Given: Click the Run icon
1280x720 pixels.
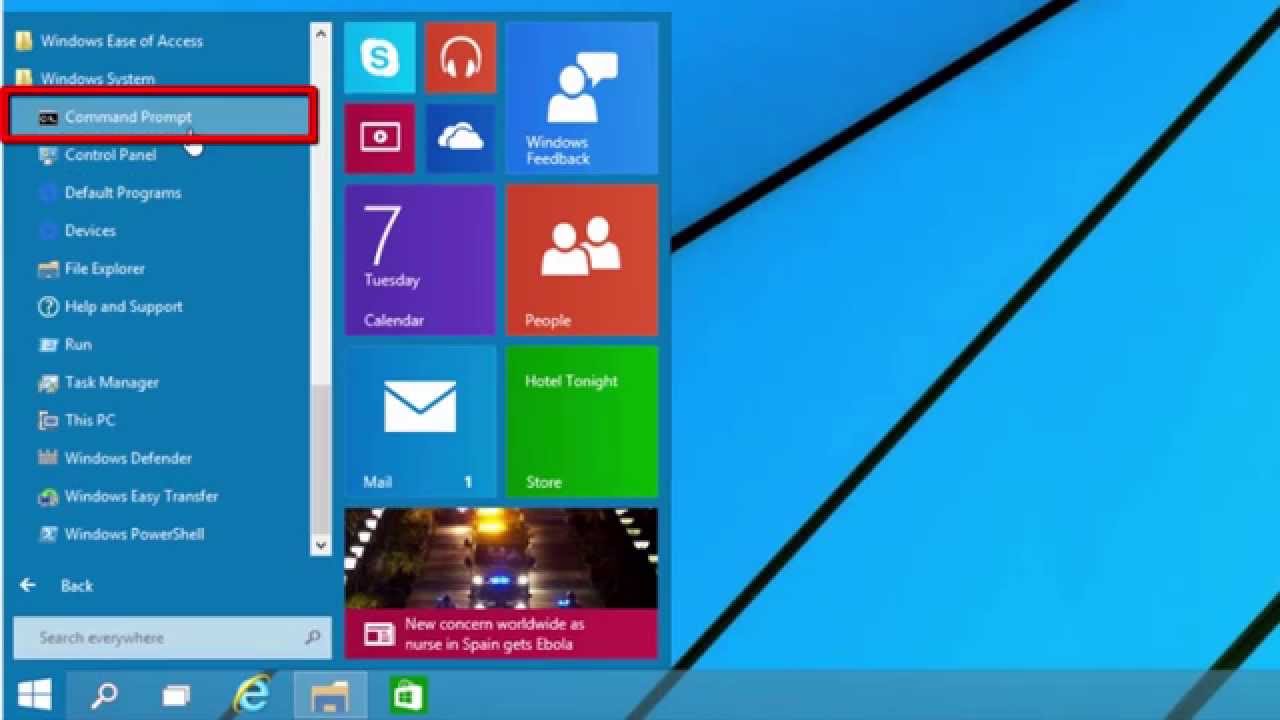Looking at the screenshot, I should coord(48,345).
